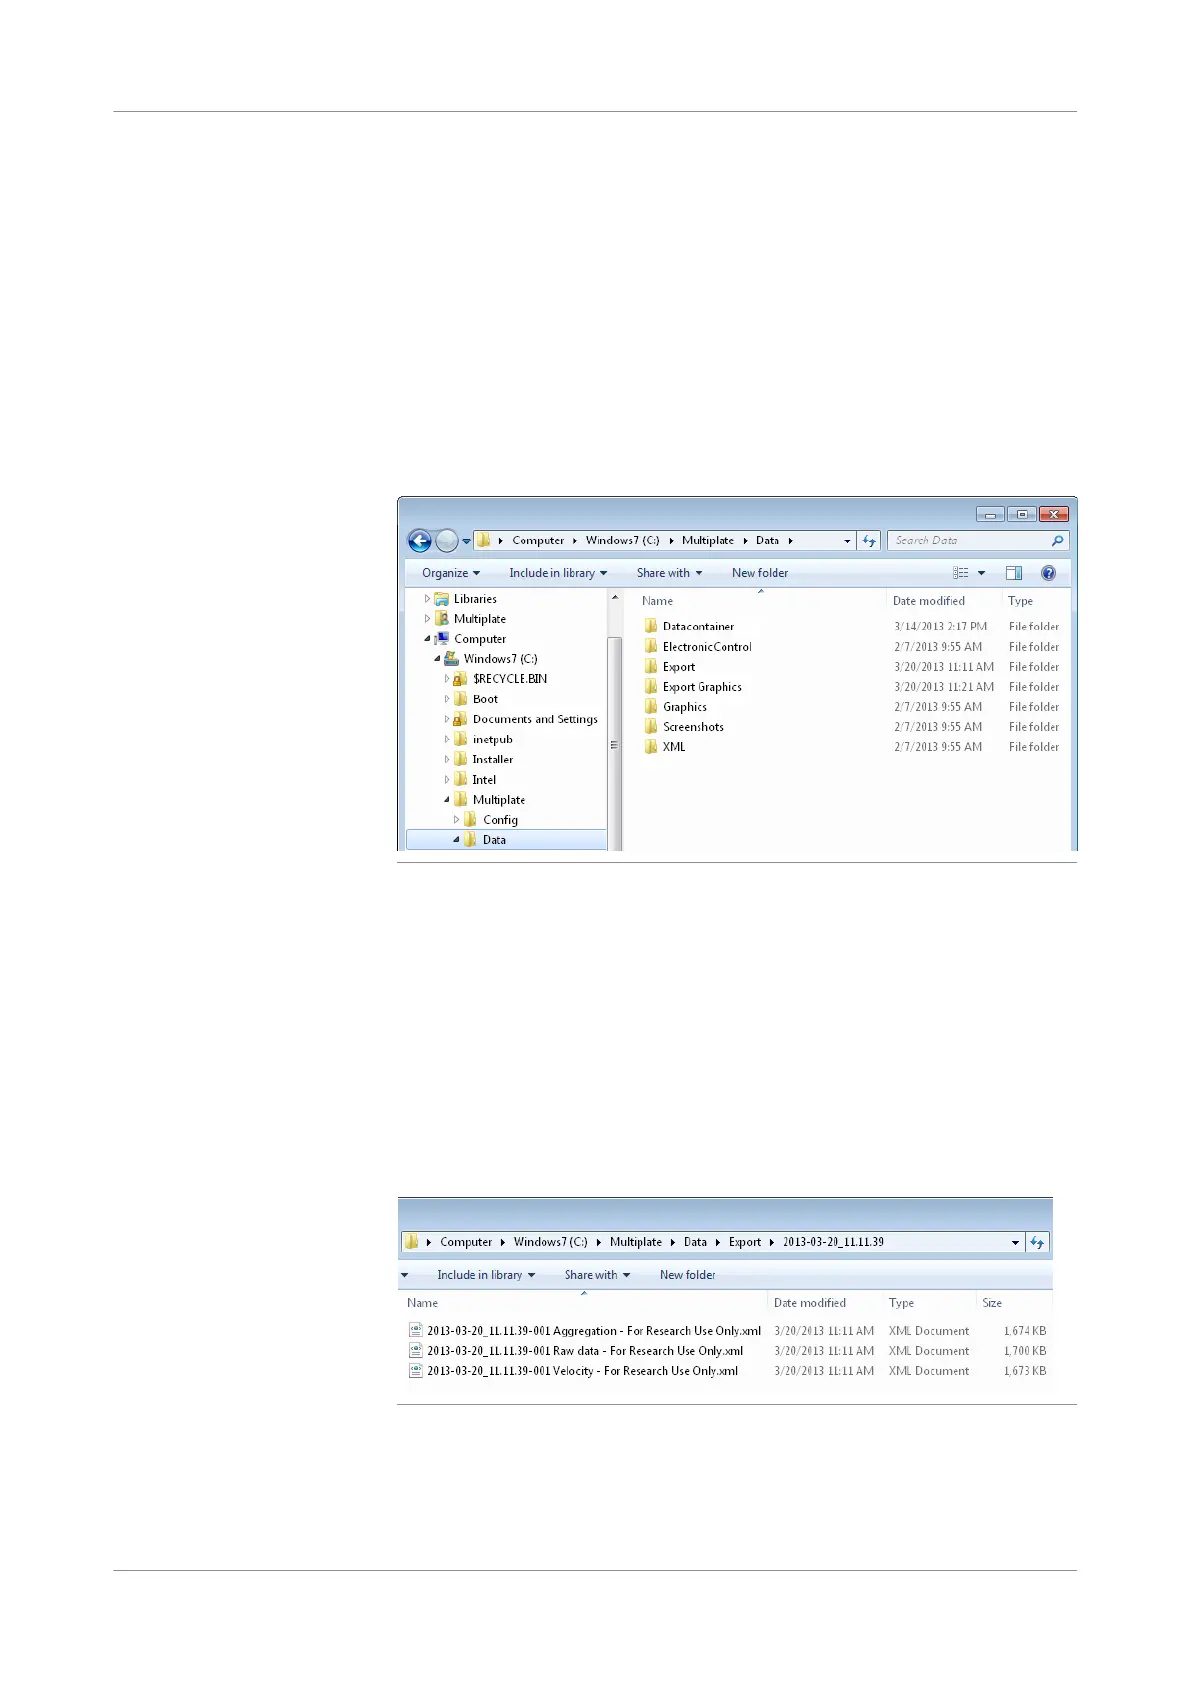This screenshot has height=1684, width=1190.
Task: Select Documents and Settings in tree
Action: (535, 719)
